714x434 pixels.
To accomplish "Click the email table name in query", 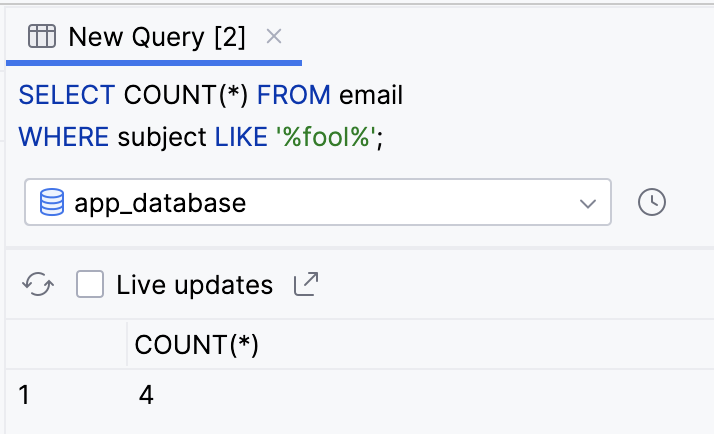I will [371, 96].
